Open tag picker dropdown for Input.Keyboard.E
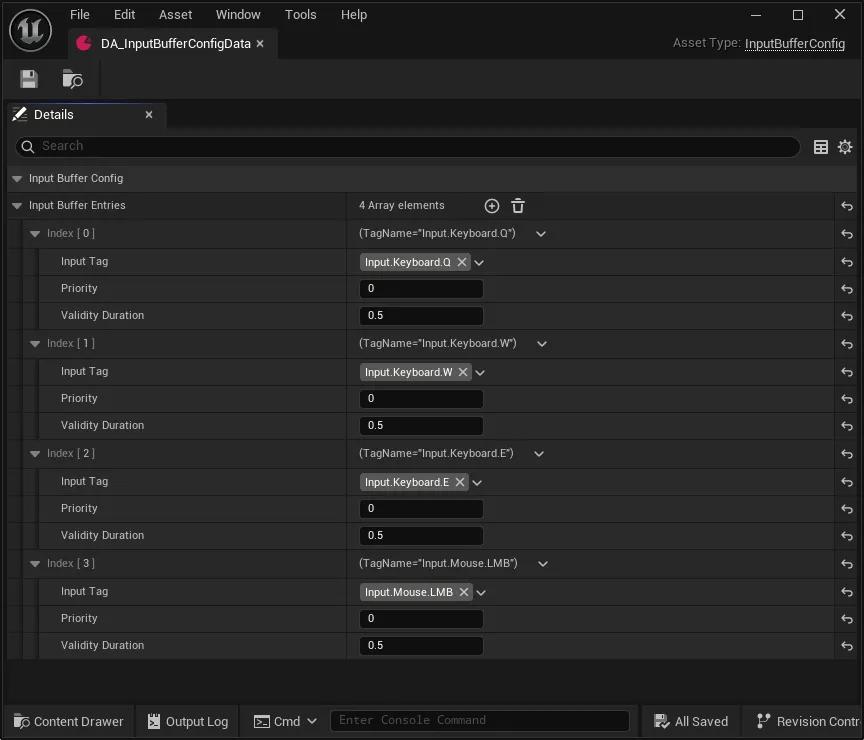Image resolution: width=864 pixels, height=740 pixels. tap(477, 483)
